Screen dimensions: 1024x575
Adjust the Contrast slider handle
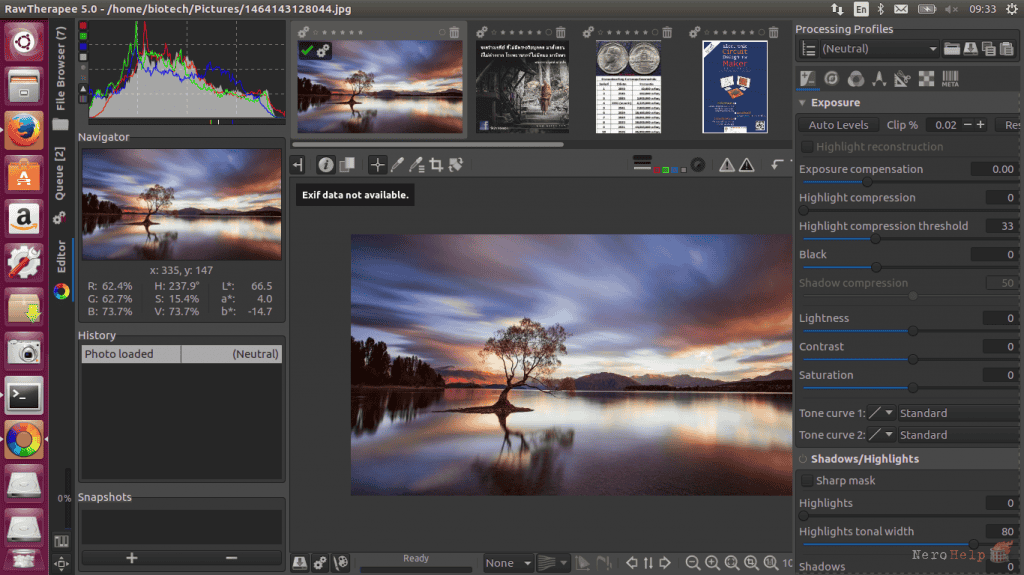(x=913, y=359)
